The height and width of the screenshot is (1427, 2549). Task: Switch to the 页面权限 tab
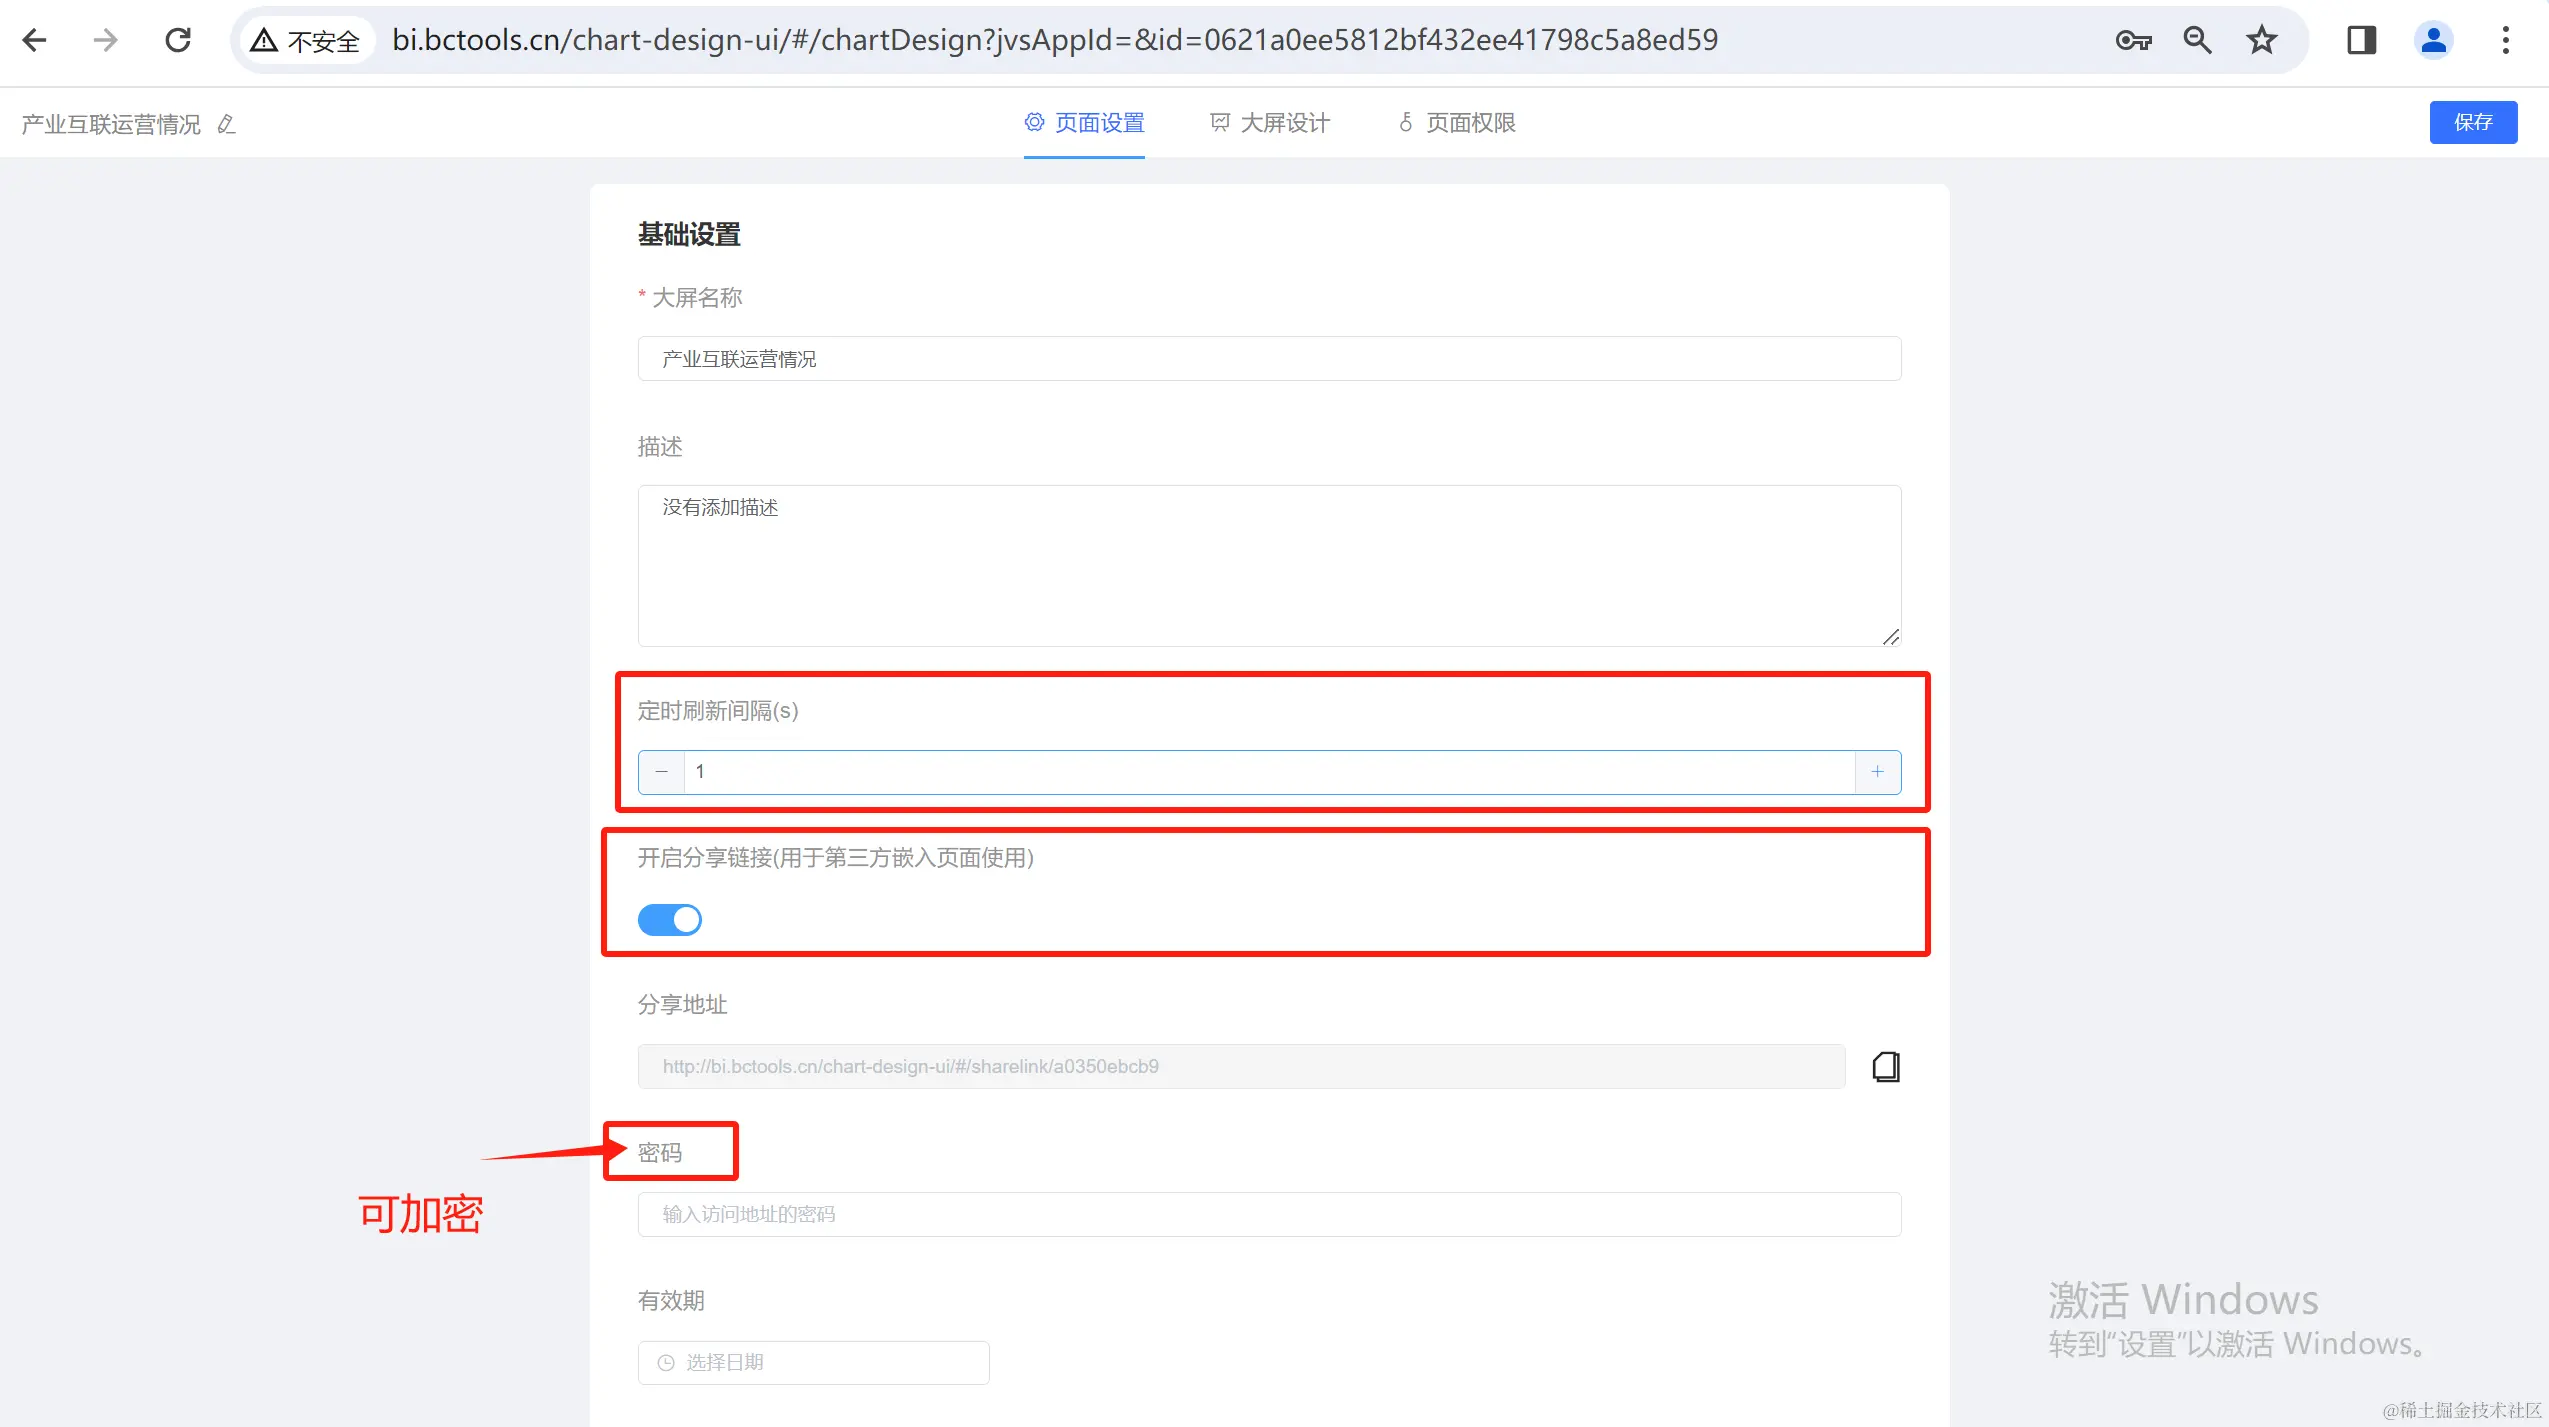pos(1456,123)
